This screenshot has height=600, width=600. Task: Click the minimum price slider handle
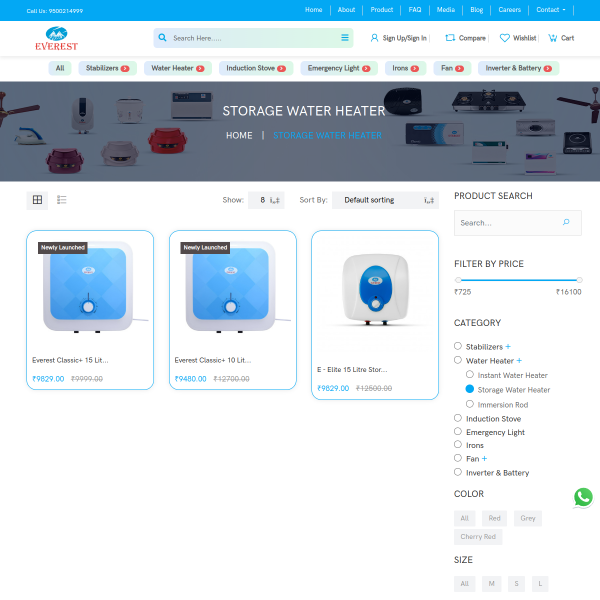point(458,280)
